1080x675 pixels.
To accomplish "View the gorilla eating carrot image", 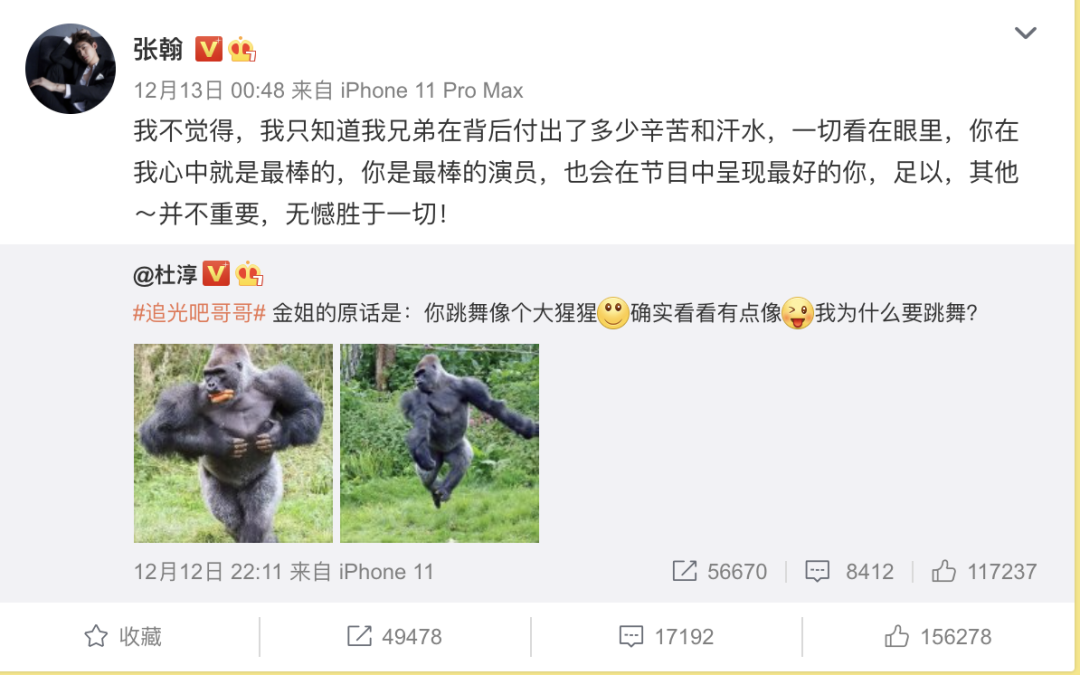I will tap(233, 444).
